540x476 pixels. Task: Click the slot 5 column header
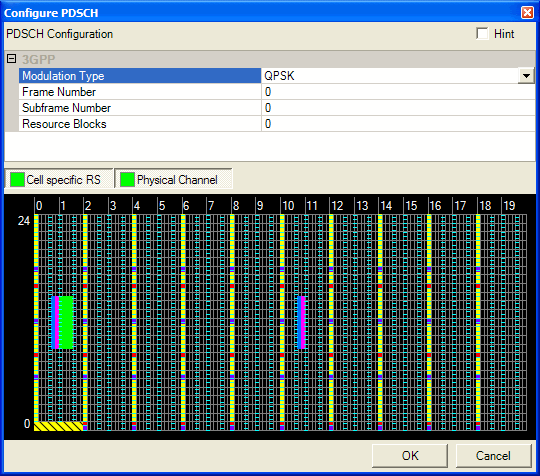click(x=162, y=206)
